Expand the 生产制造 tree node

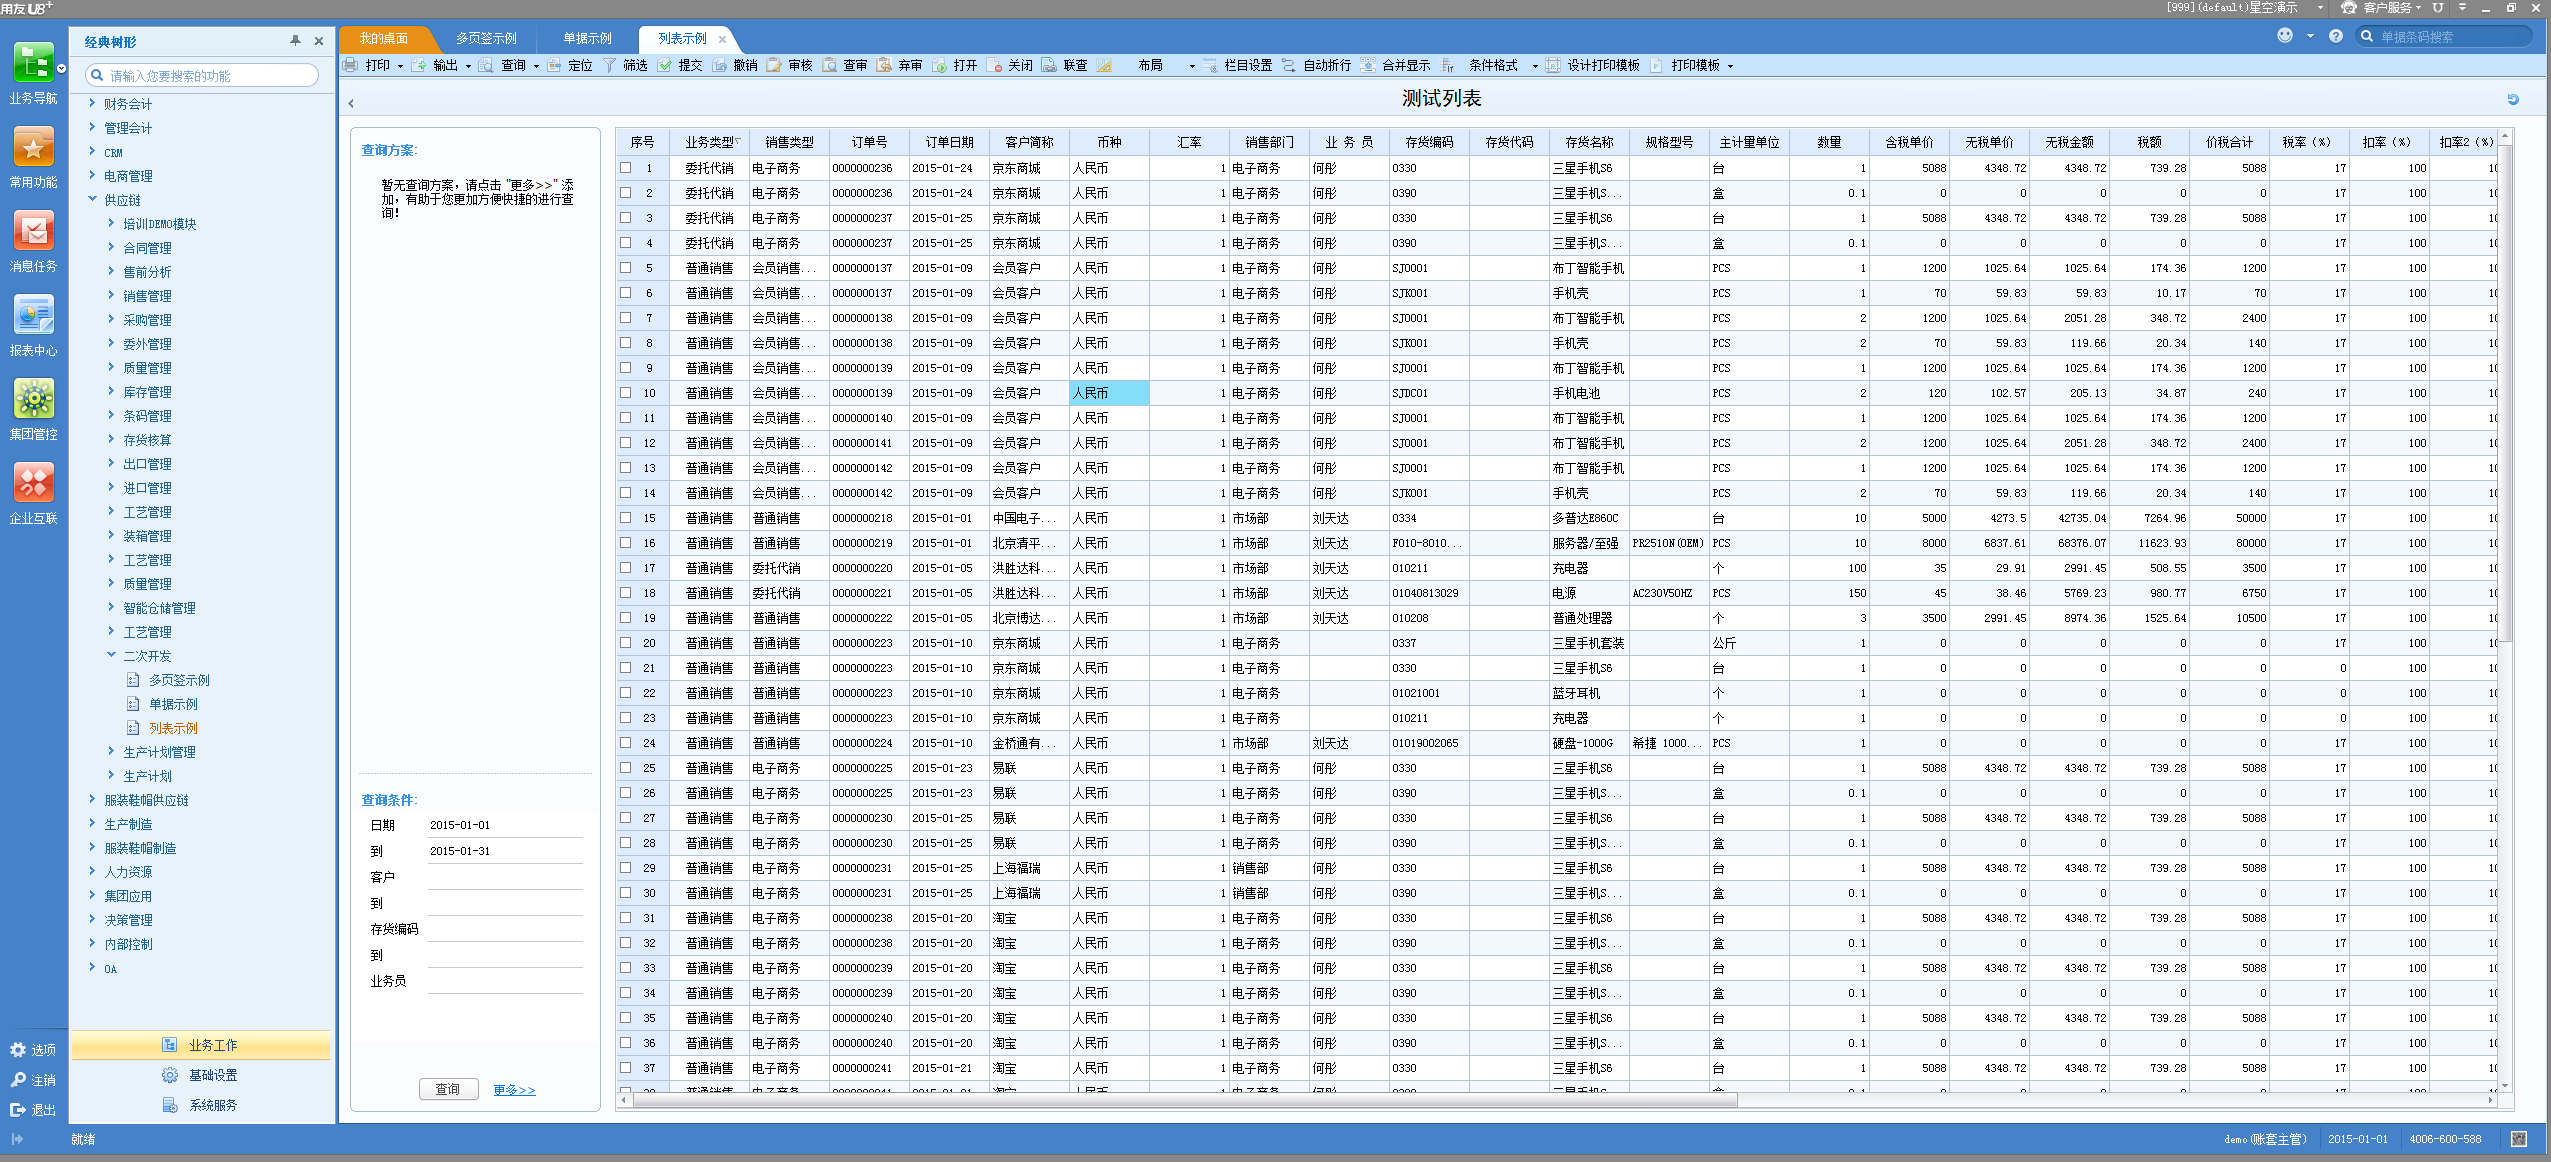pyautogui.click(x=92, y=823)
